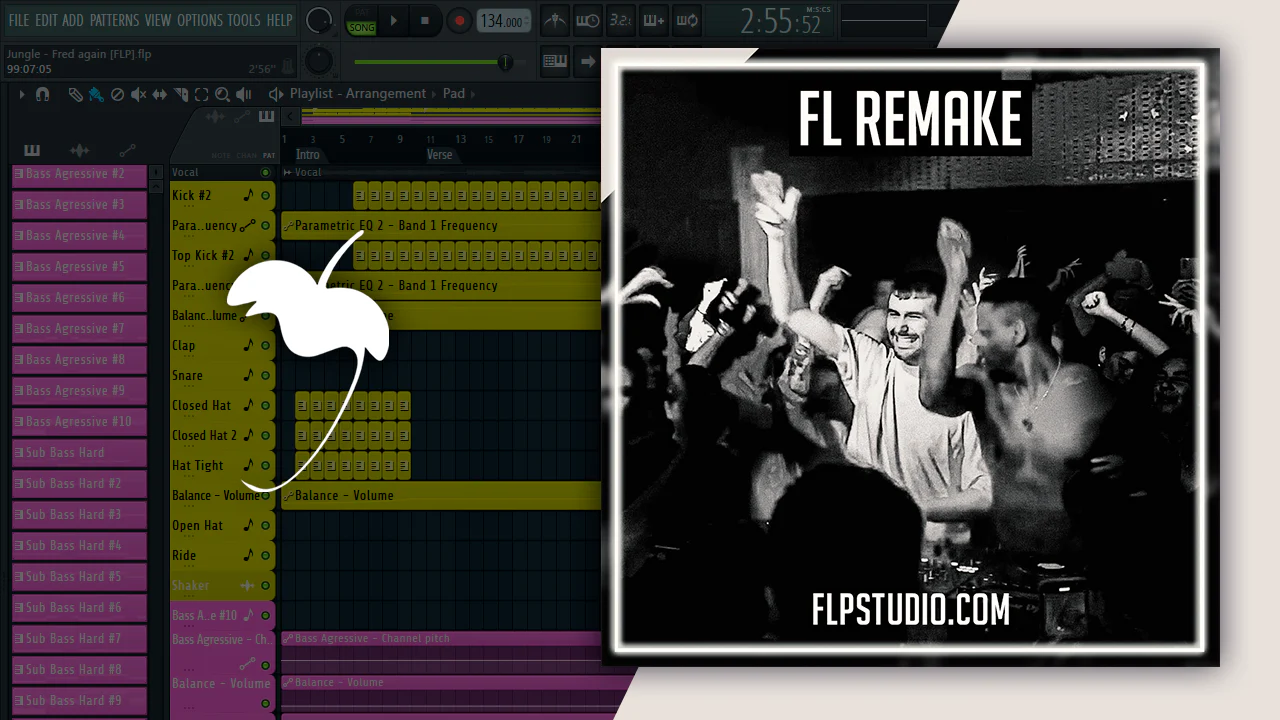Screen dimensions: 1280x720
Task: Mute the Clap track
Action: (265, 346)
